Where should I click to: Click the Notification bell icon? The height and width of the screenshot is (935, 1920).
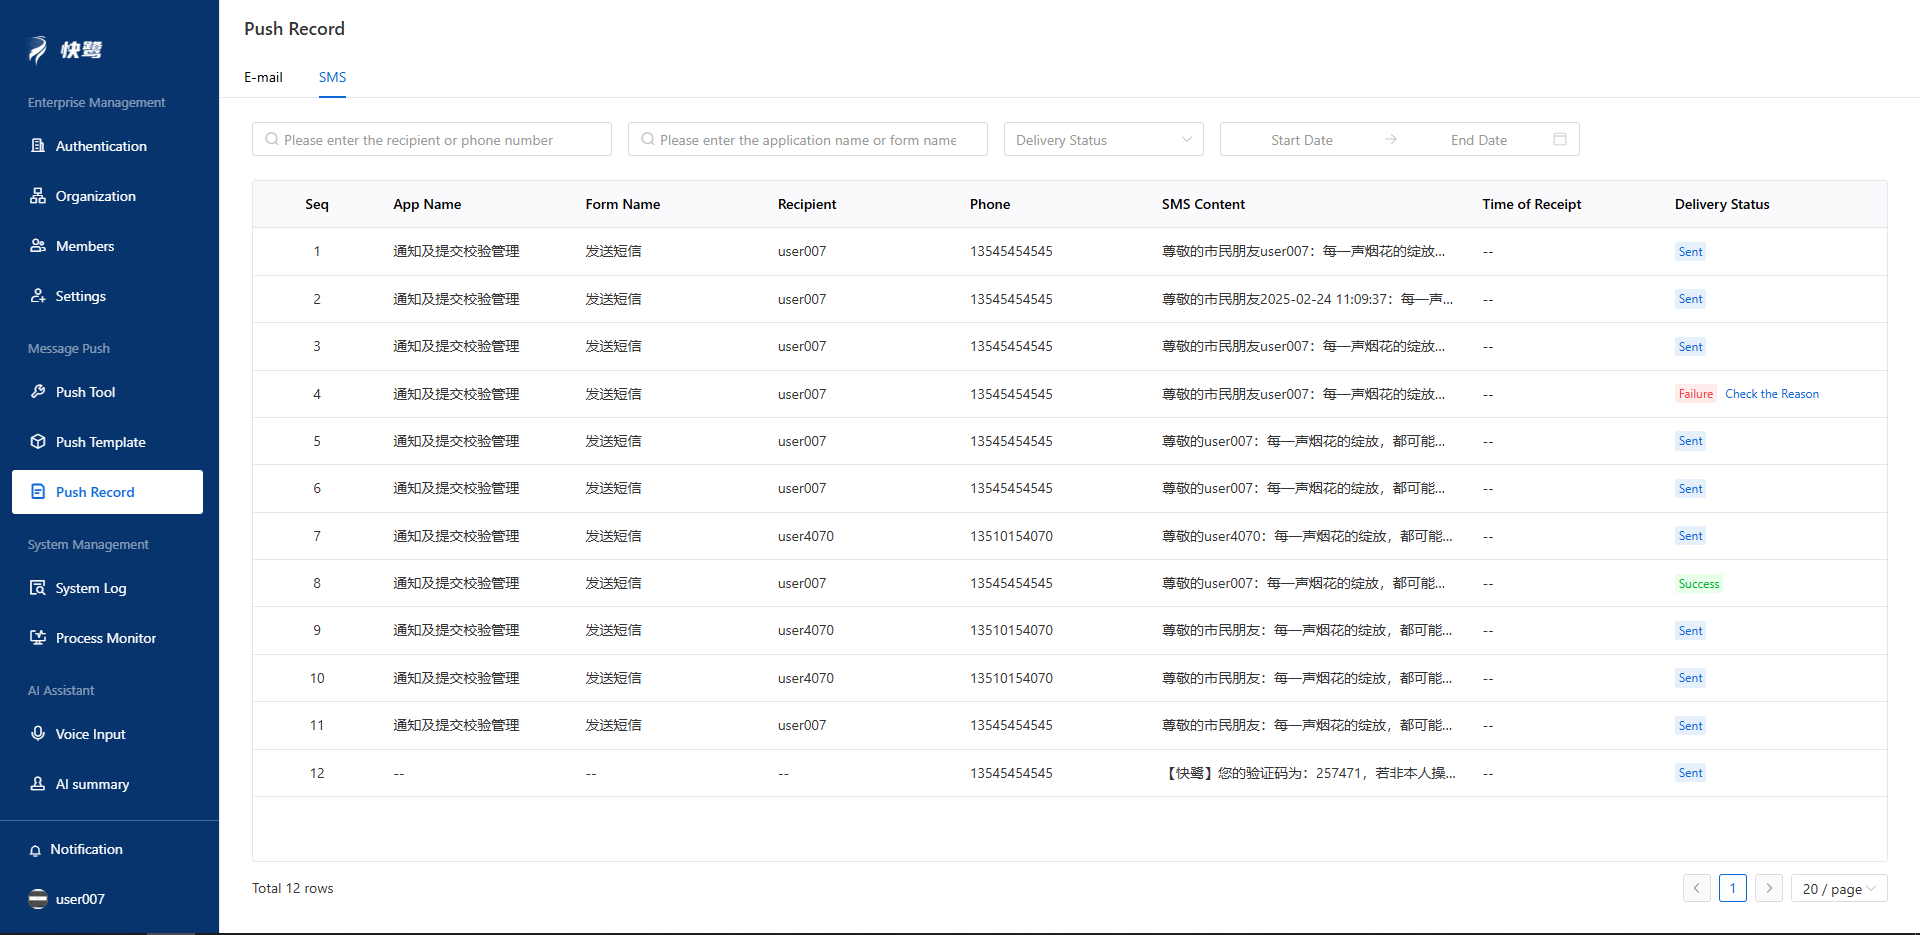click(x=35, y=850)
